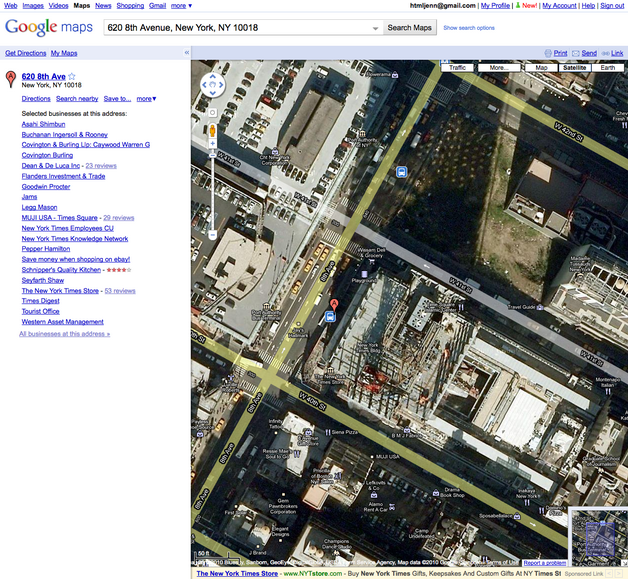Image resolution: width=628 pixels, height=579 pixels.
Task: Open Schnipper's Quality Kitchen link
Action: tap(61, 270)
